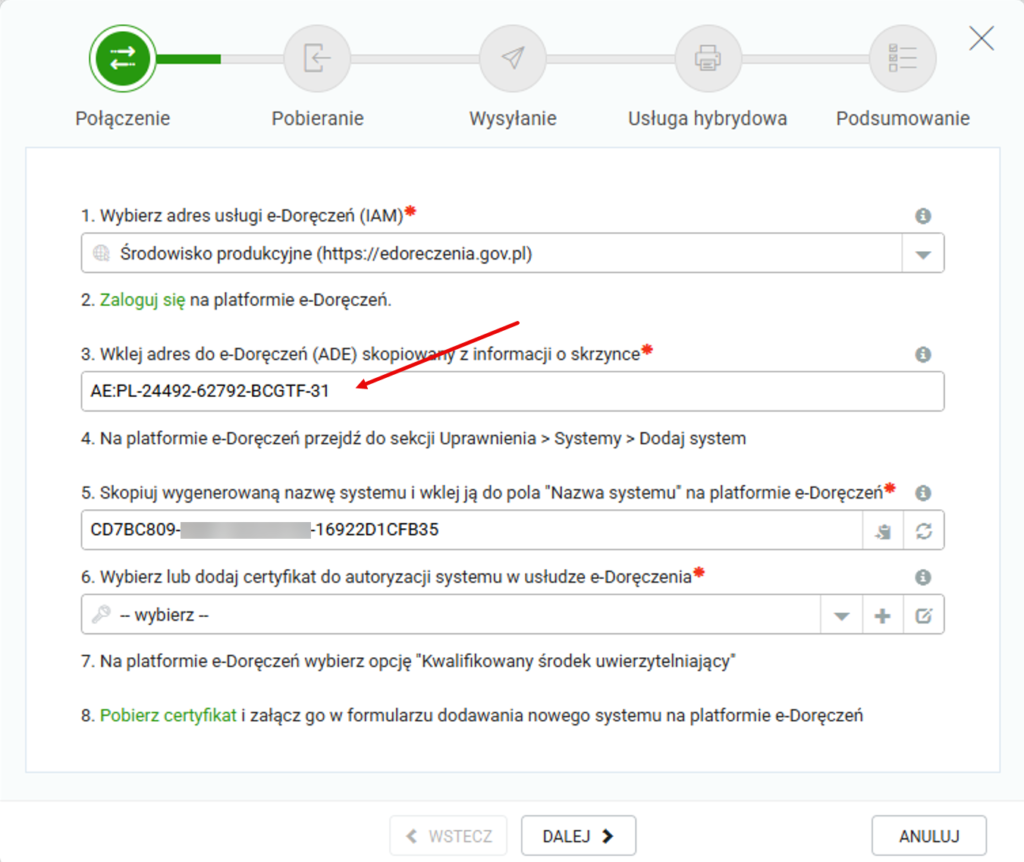Open info icon for system name field
This screenshot has height=862, width=1024.
click(923, 492)
